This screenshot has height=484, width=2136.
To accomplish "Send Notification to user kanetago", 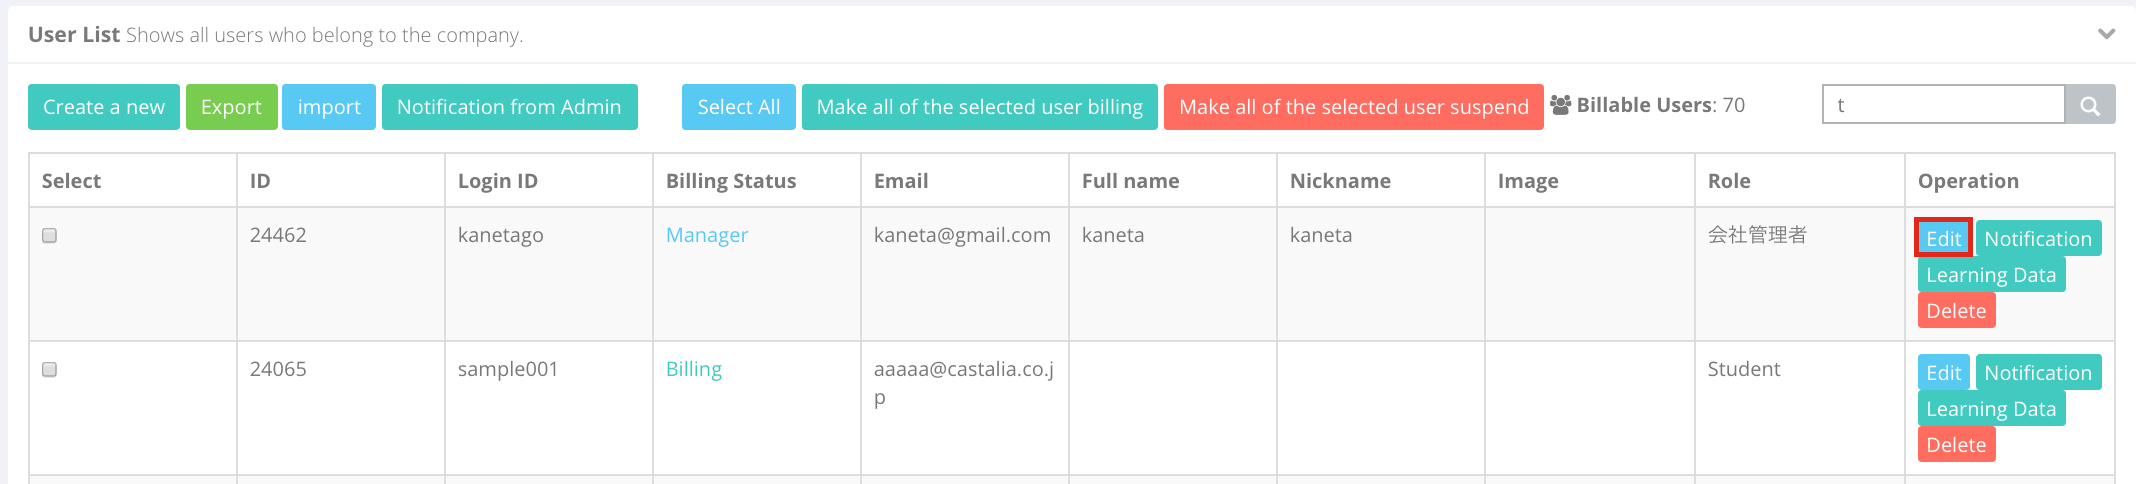I will point(2038,239).
